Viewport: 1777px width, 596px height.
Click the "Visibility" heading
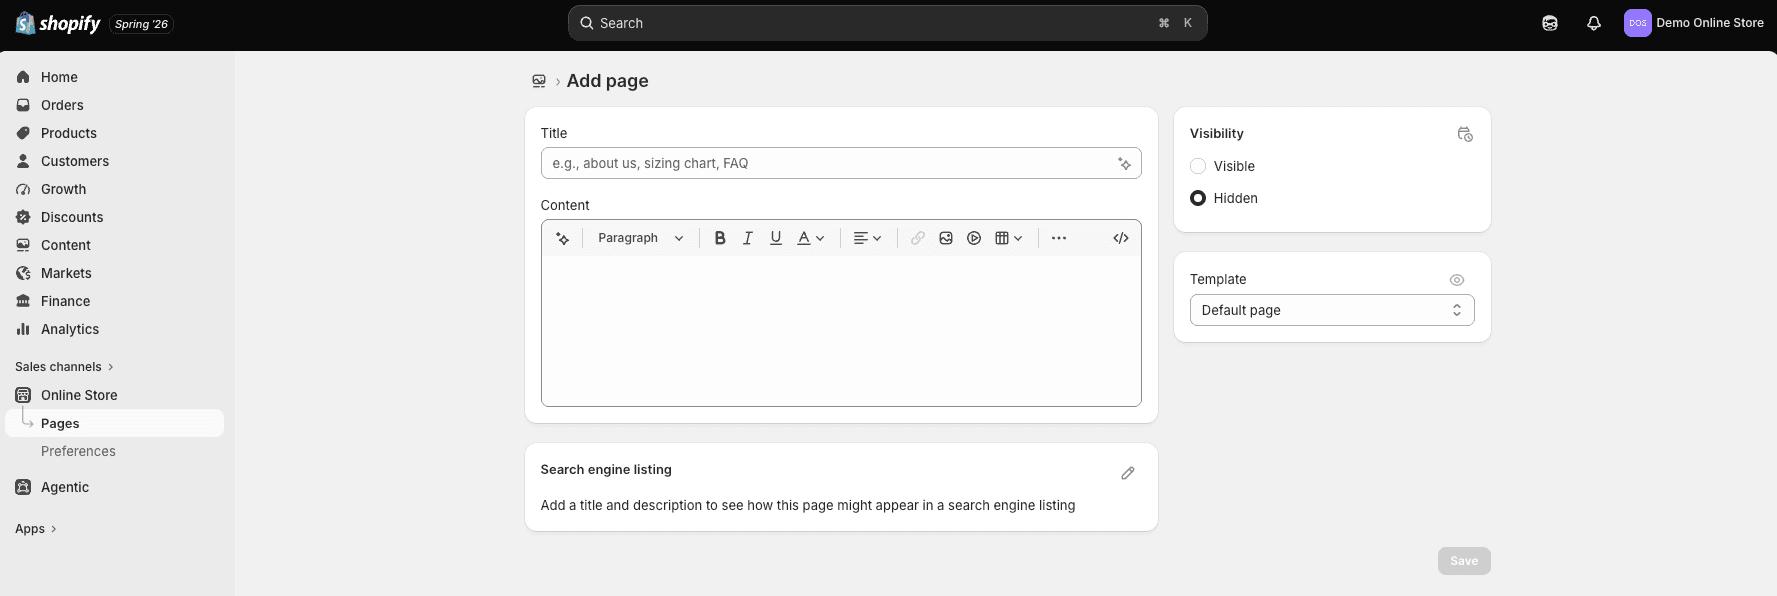click(1217, 134)
